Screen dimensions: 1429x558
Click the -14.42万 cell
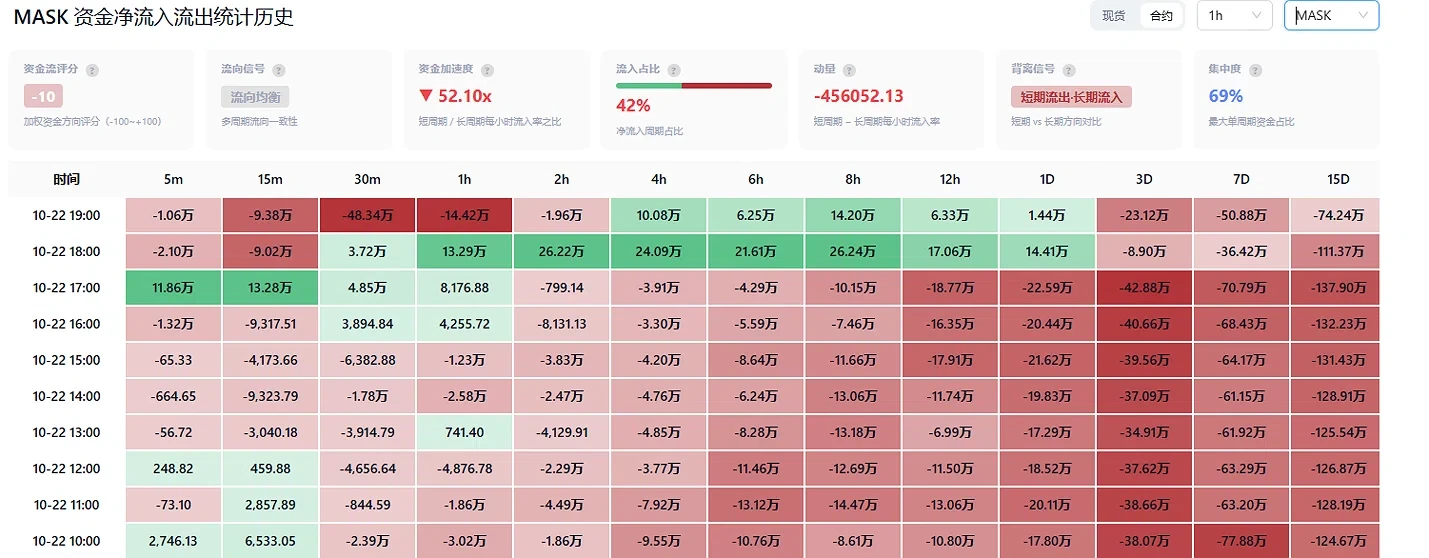coord(465,215)
